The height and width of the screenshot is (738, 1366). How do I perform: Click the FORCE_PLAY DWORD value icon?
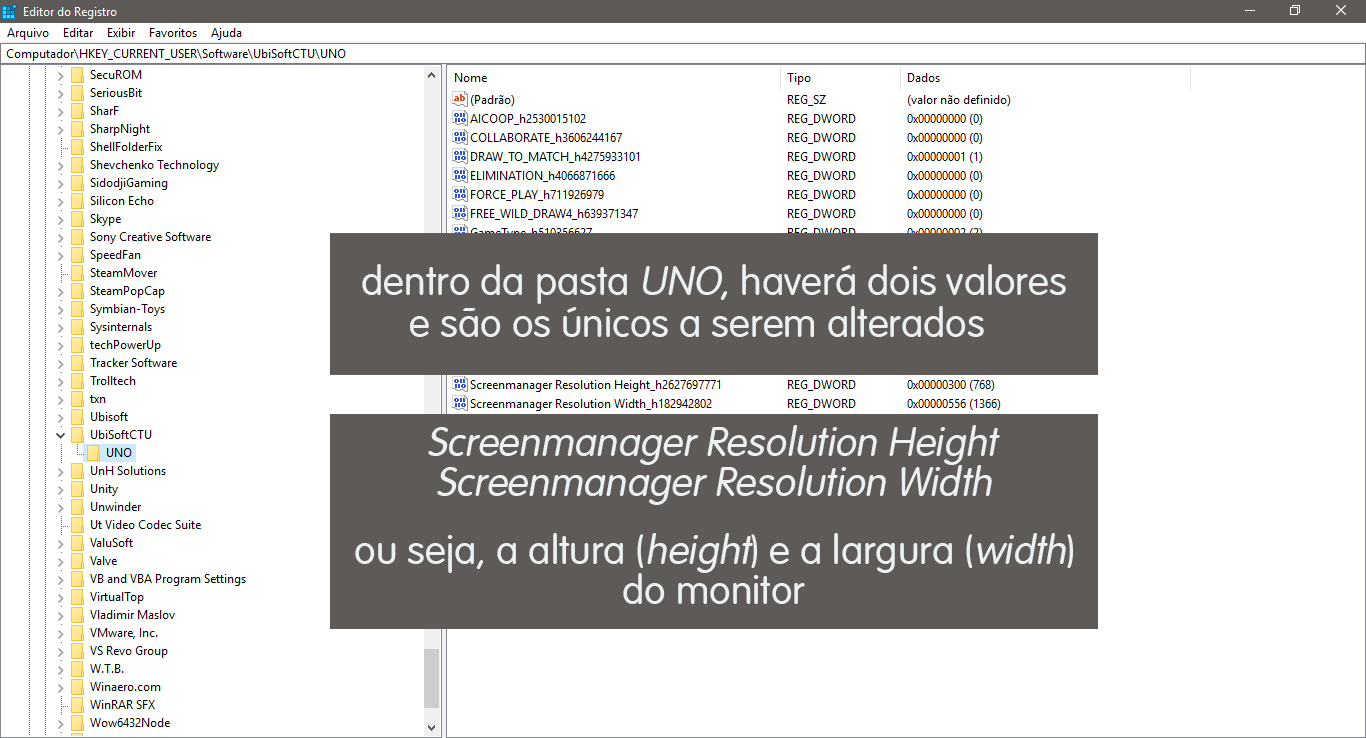point(460,194)
